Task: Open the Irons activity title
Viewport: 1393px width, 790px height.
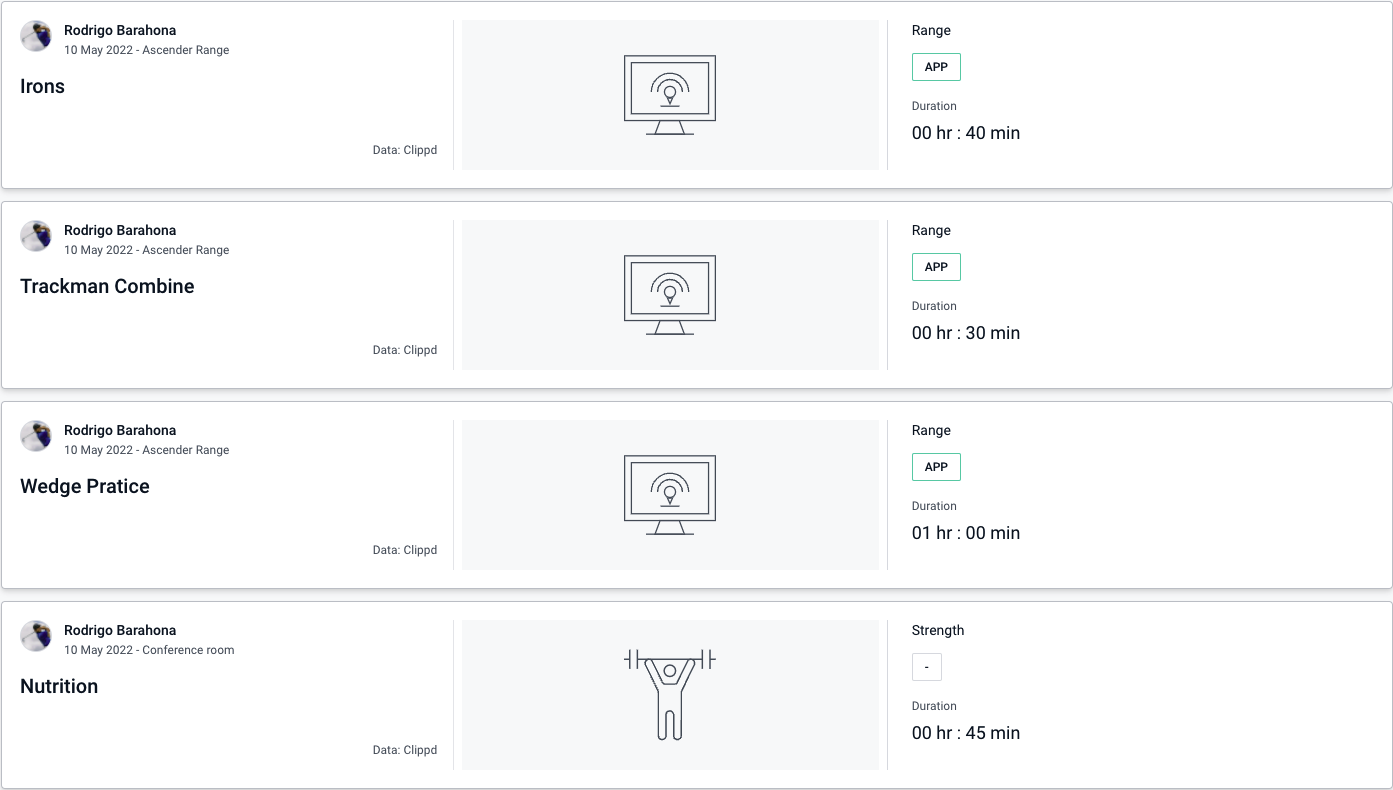Action: click(x=43, y=87)
